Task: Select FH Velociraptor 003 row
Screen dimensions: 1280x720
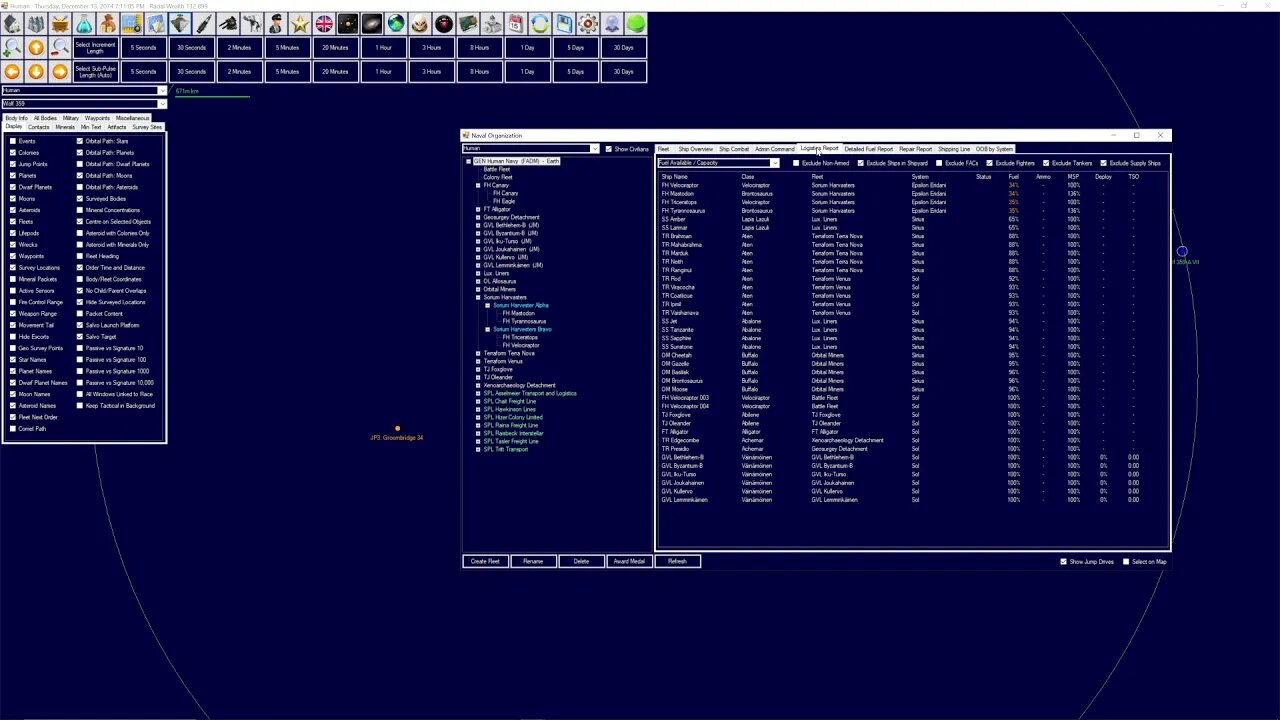Action: coord(900,398)
